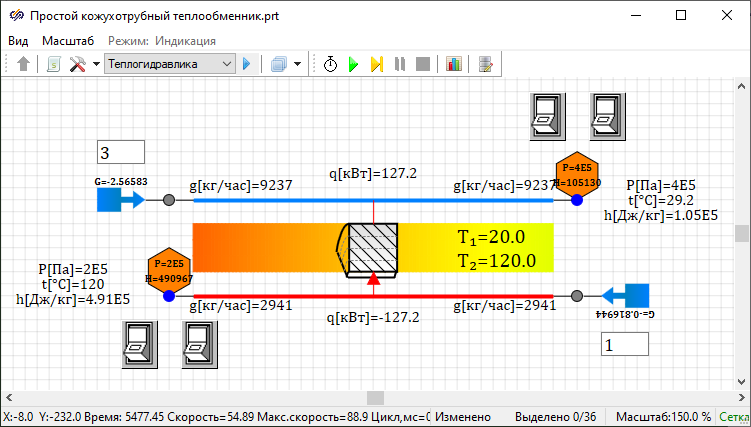Expand the arrow beside the tools icon

point(96,64)
